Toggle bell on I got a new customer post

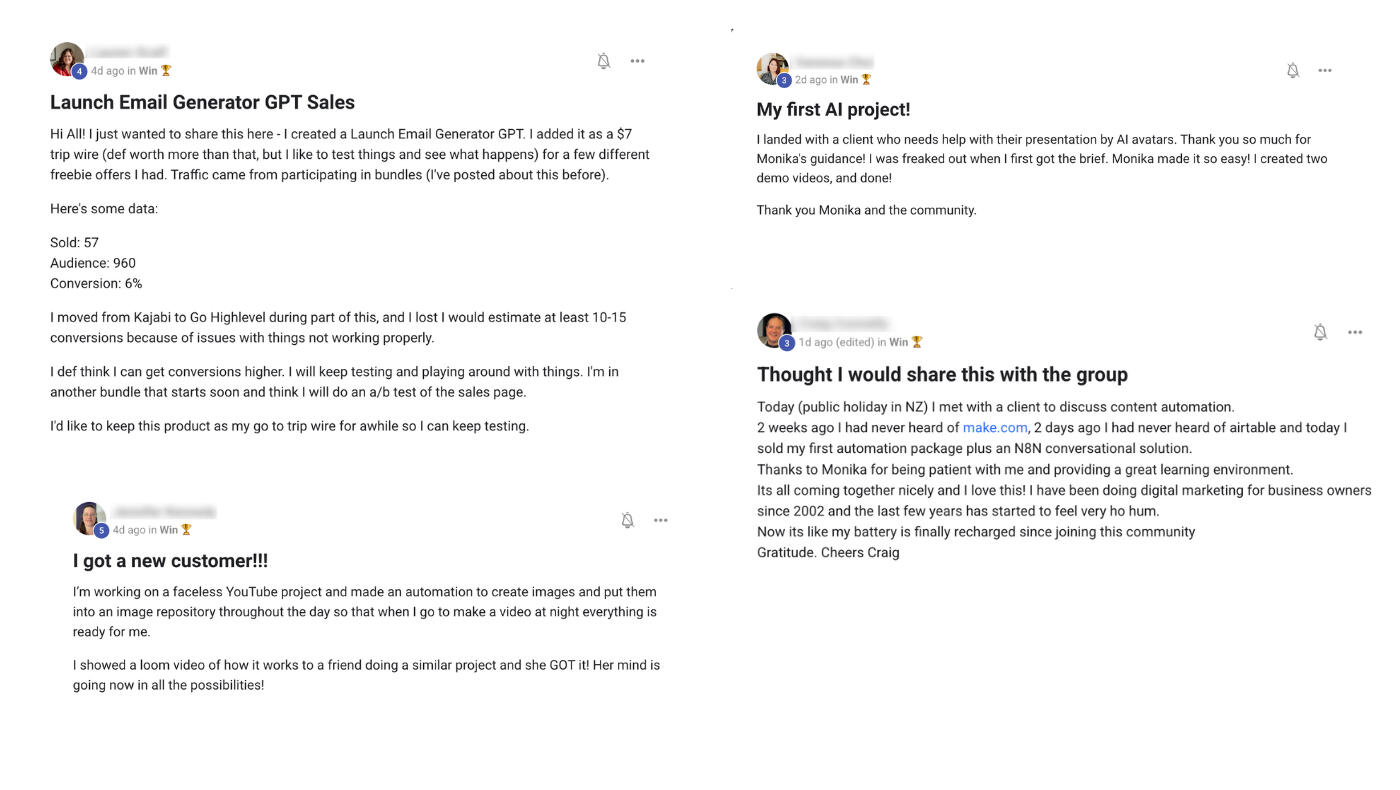click(x=628, y=520)
